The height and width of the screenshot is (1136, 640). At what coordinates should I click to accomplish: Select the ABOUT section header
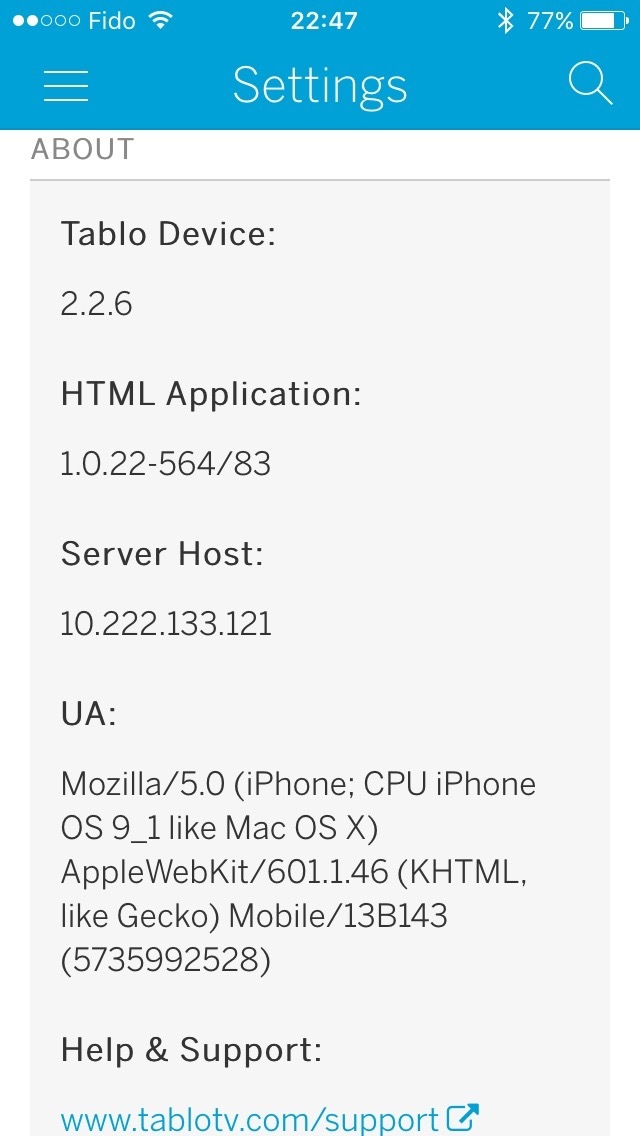point(82,149)
